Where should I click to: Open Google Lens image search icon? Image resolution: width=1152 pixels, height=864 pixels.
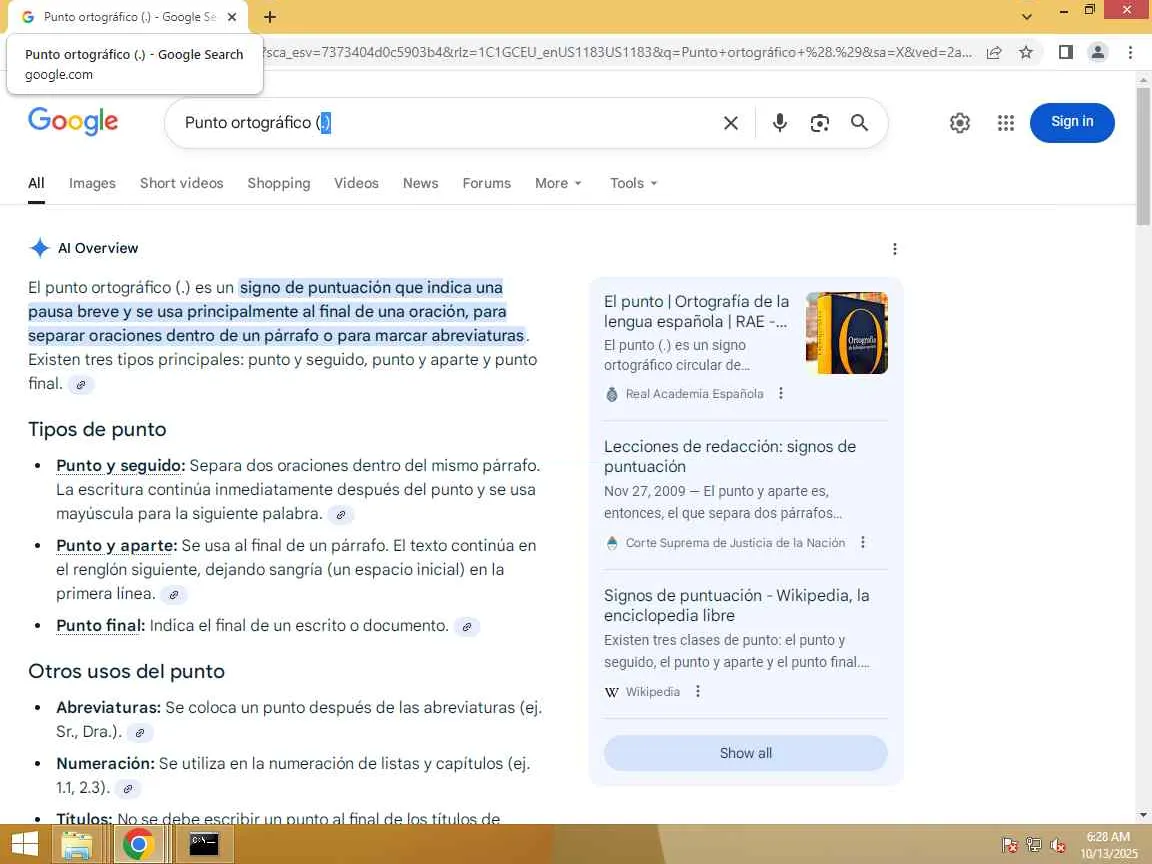click(x=820, y=123)
